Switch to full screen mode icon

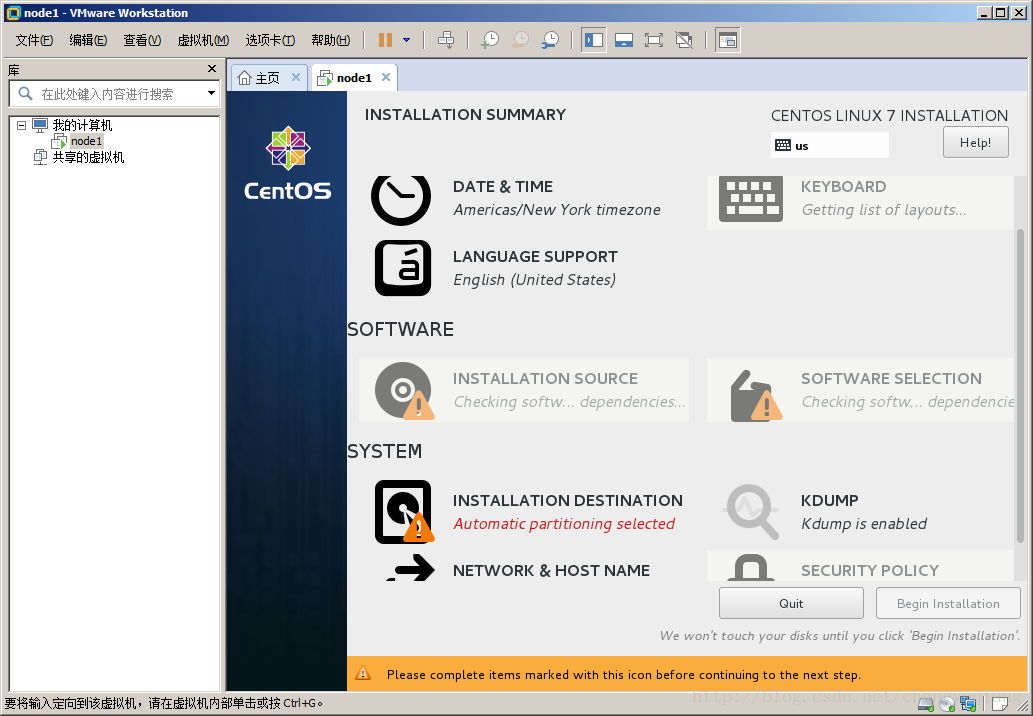654,40
